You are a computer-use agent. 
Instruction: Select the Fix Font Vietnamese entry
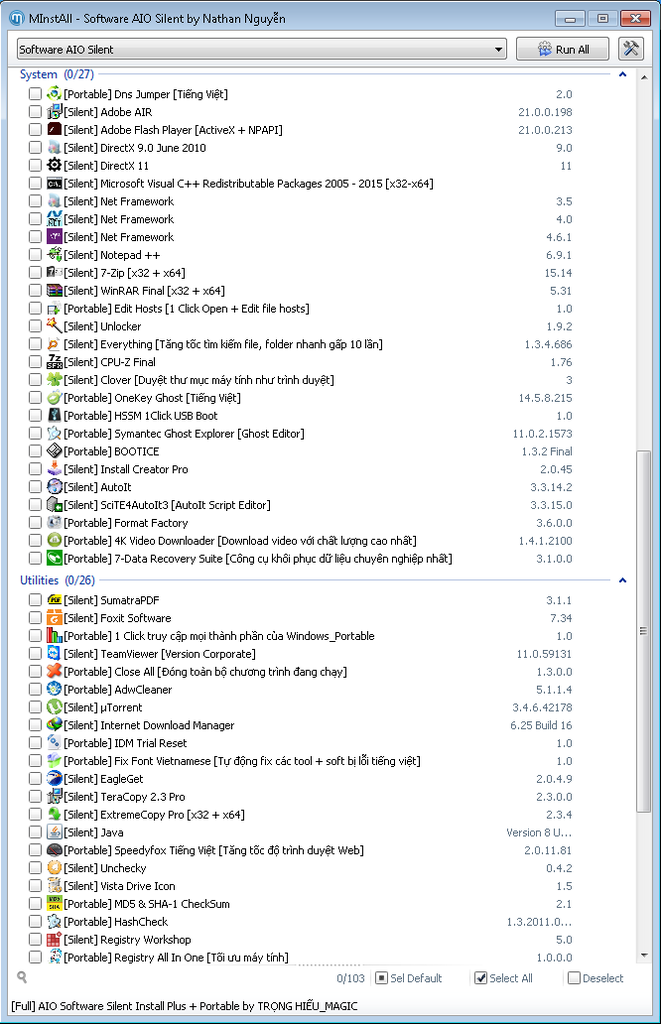coord(300,761)
